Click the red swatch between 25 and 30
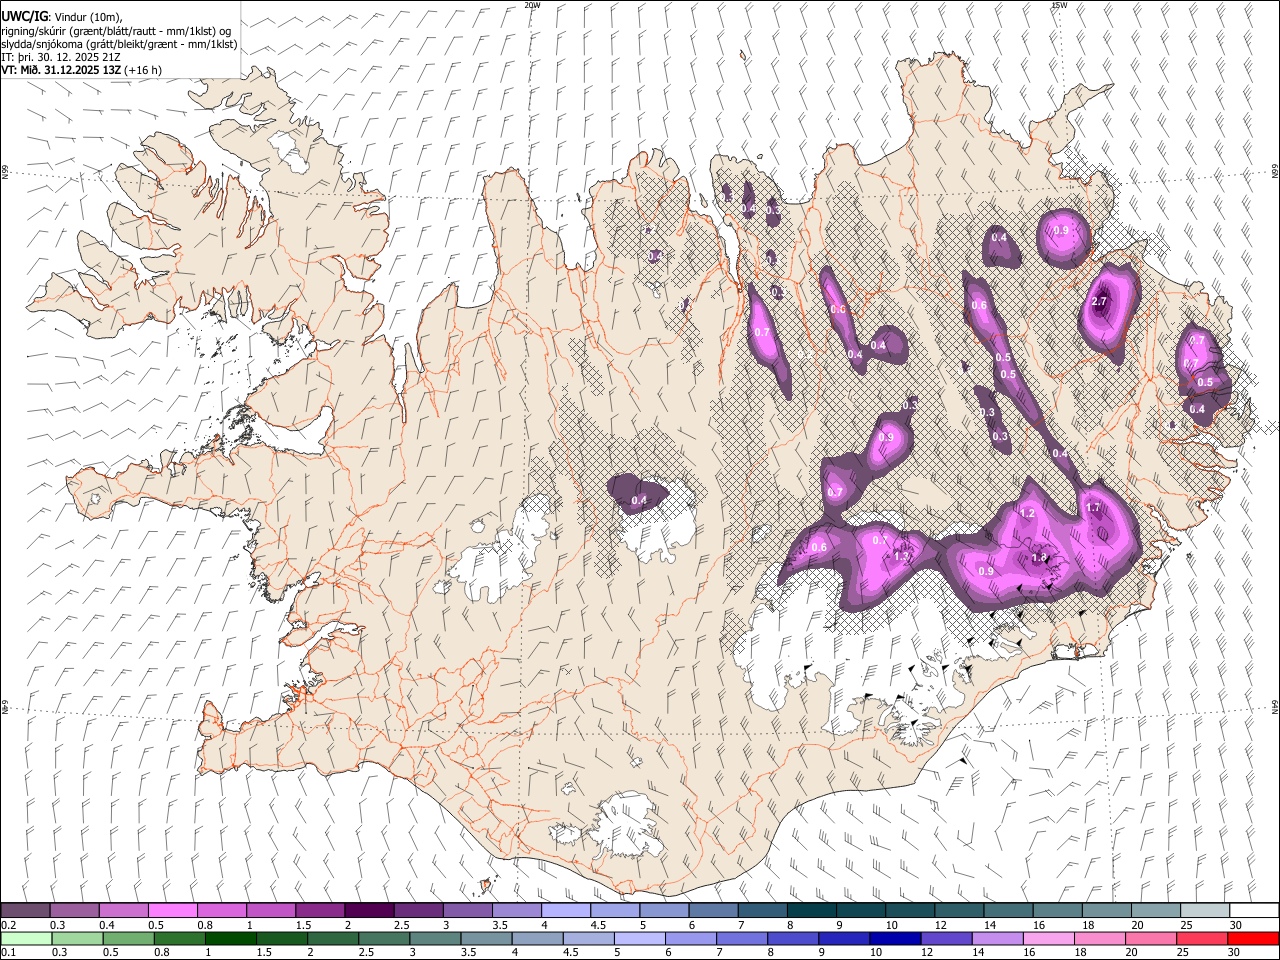Viewport: 1280px width, 960px height. pyautogui.click(x=1201, y=938)
